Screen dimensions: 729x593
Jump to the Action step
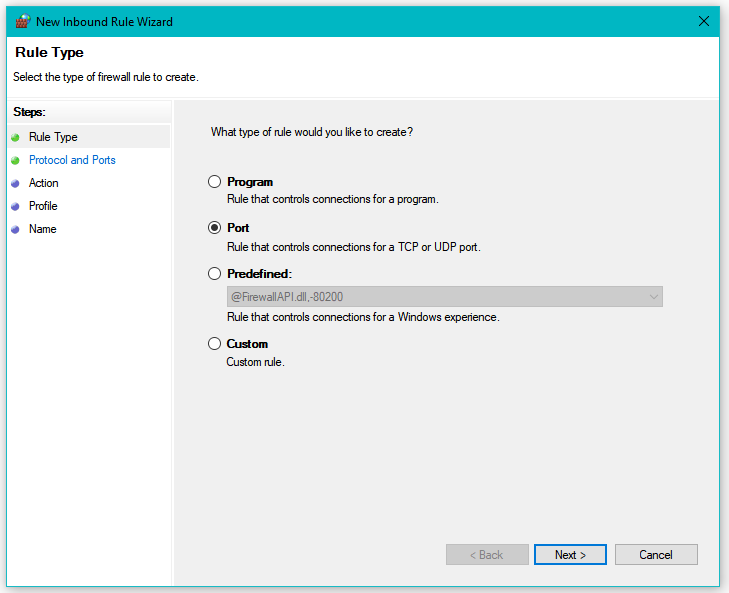(44, 183)
